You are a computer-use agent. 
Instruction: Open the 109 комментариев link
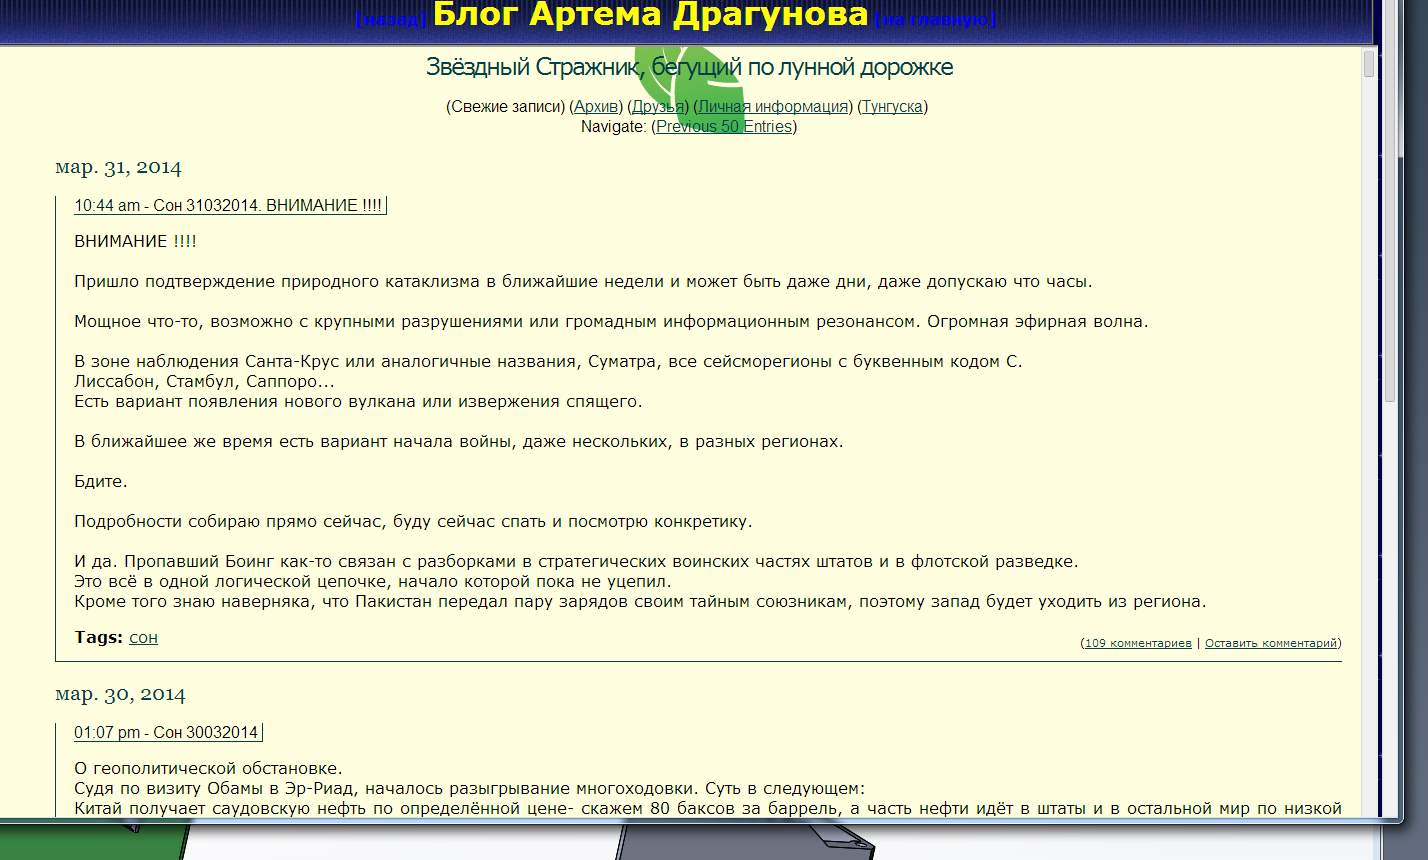coord(1138,643)
